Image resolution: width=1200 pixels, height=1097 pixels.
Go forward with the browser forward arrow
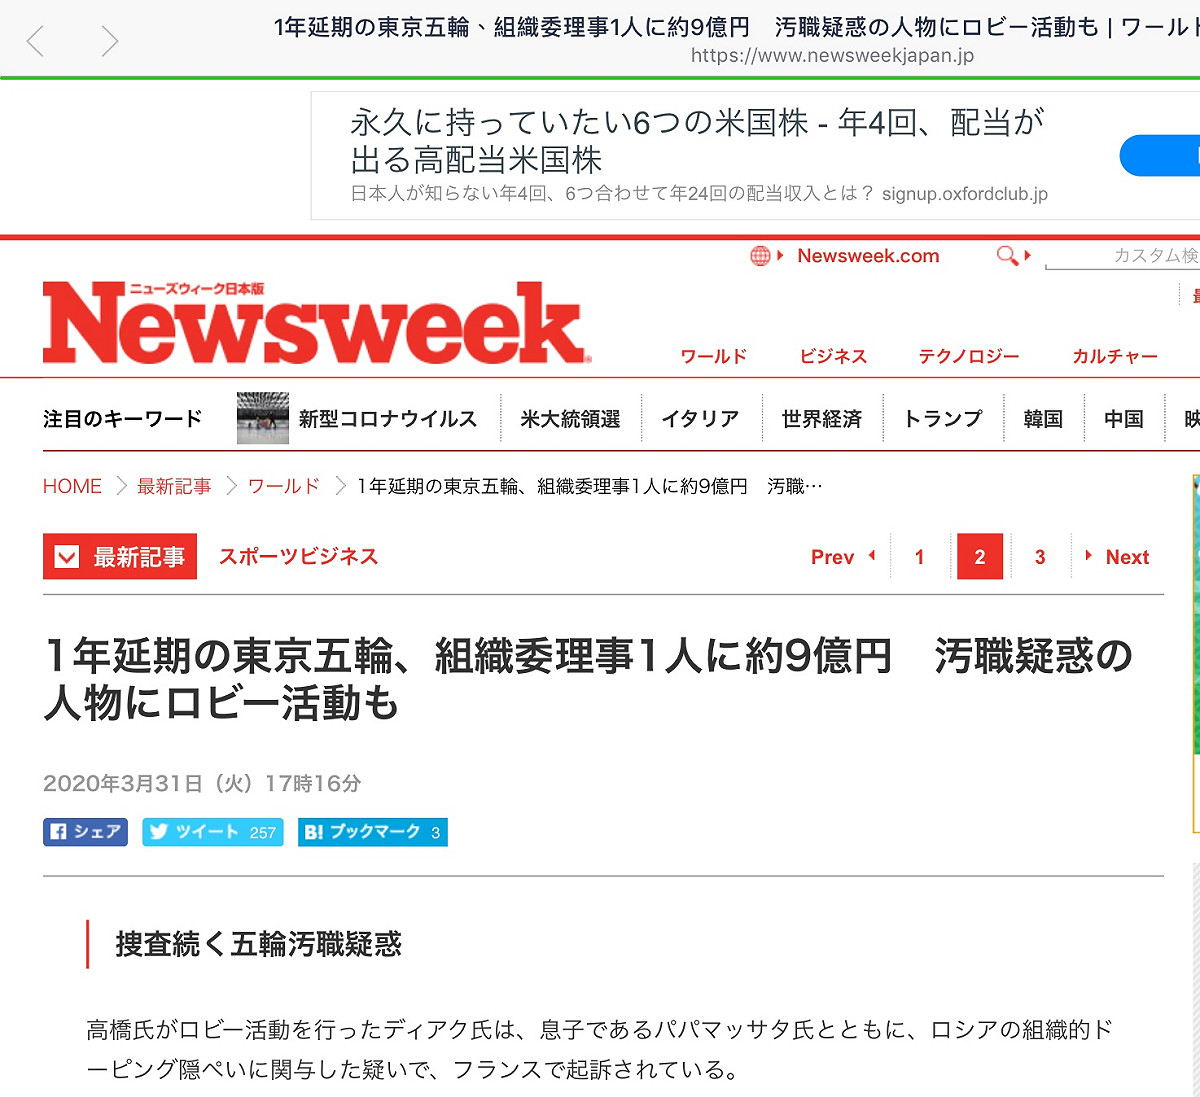pyautogui.click(x=109, y=41)
